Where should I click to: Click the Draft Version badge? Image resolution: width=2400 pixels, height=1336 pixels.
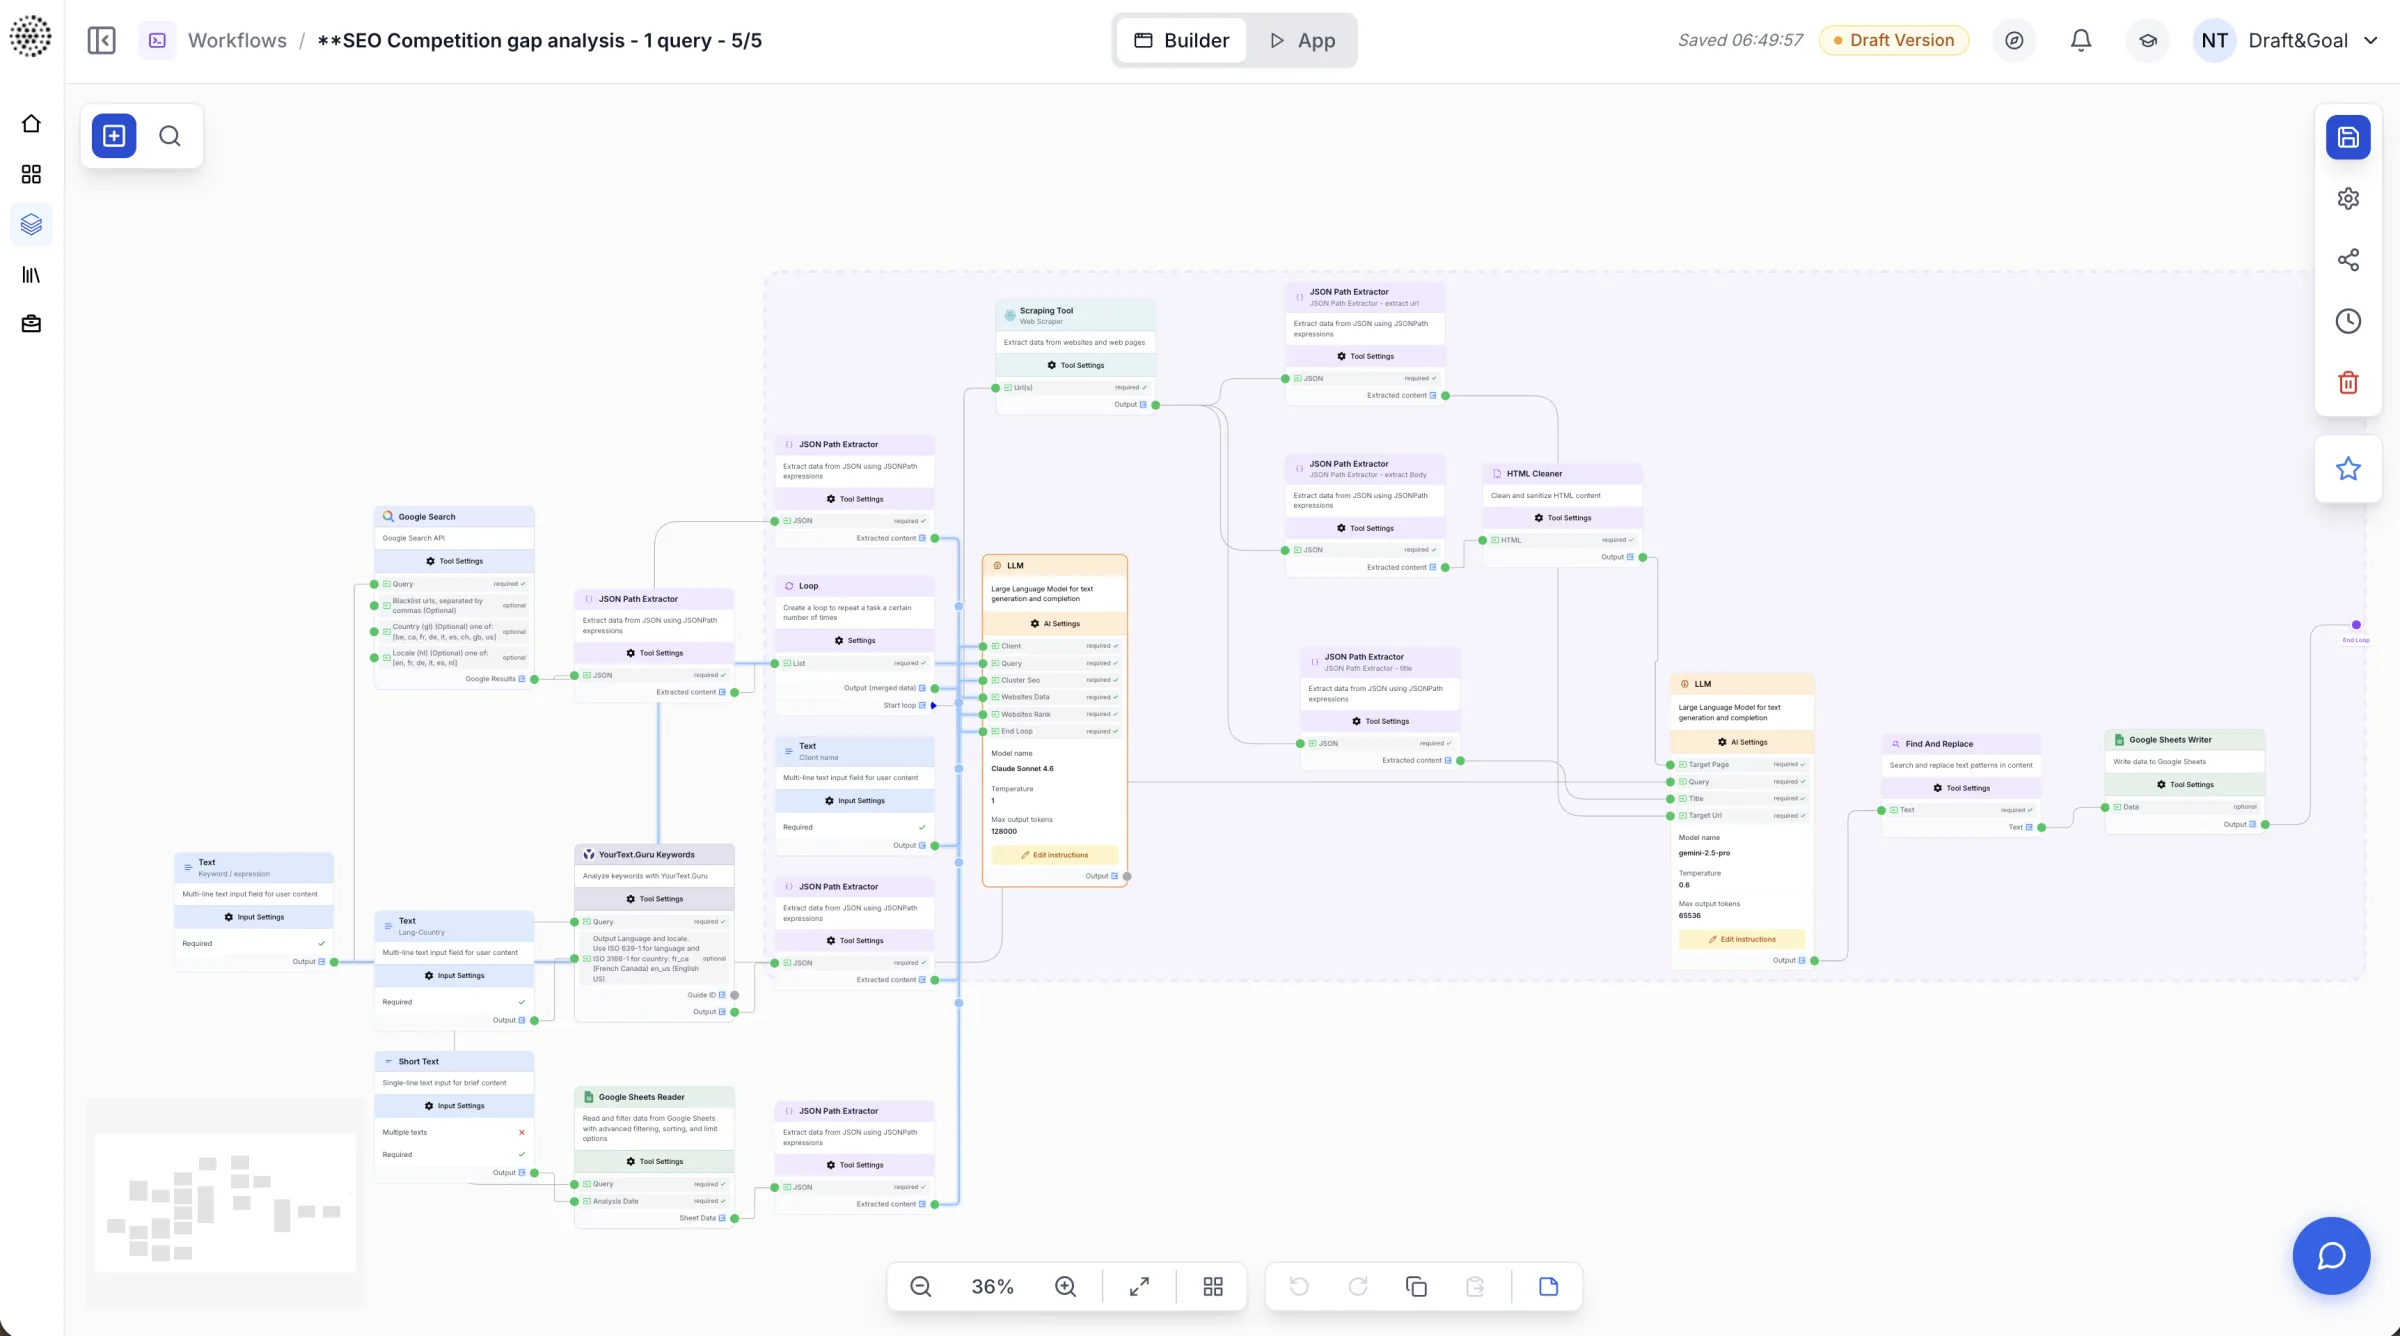coord(1893,40)
